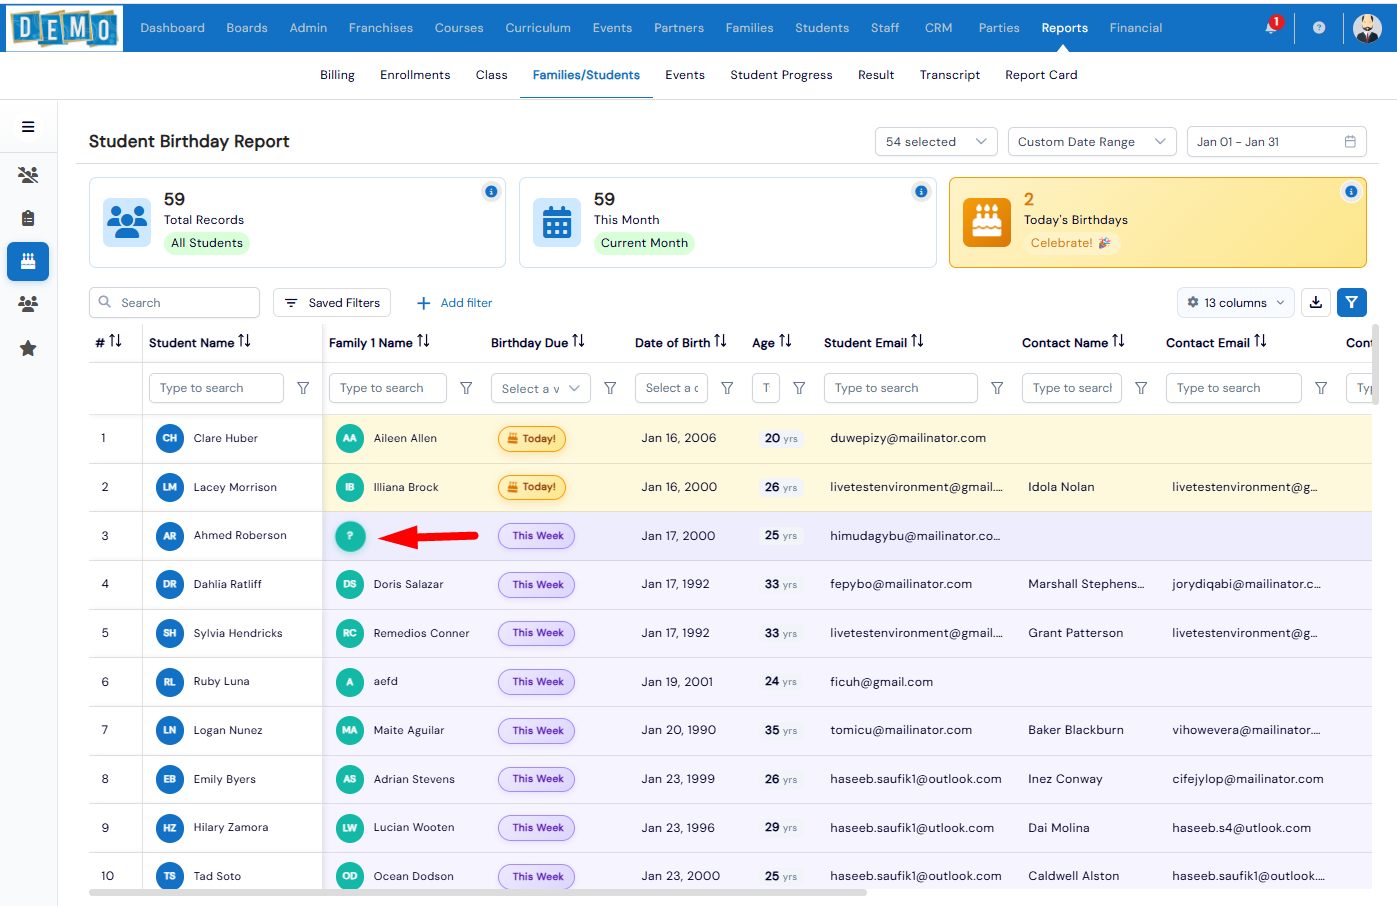
Task: Select the birthday cake sidebar icon
Action: [x=28, y=262]
